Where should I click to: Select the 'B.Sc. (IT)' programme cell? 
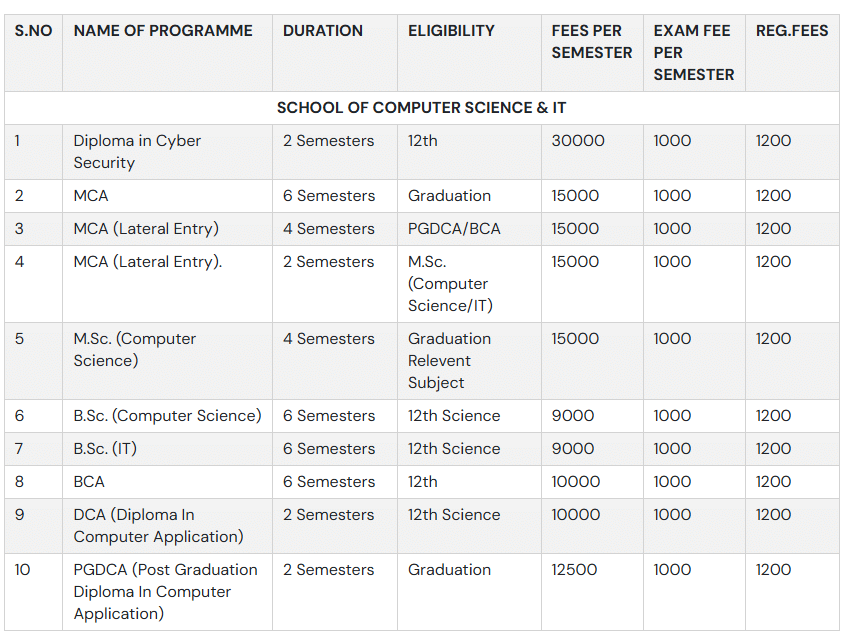[105, 449]
